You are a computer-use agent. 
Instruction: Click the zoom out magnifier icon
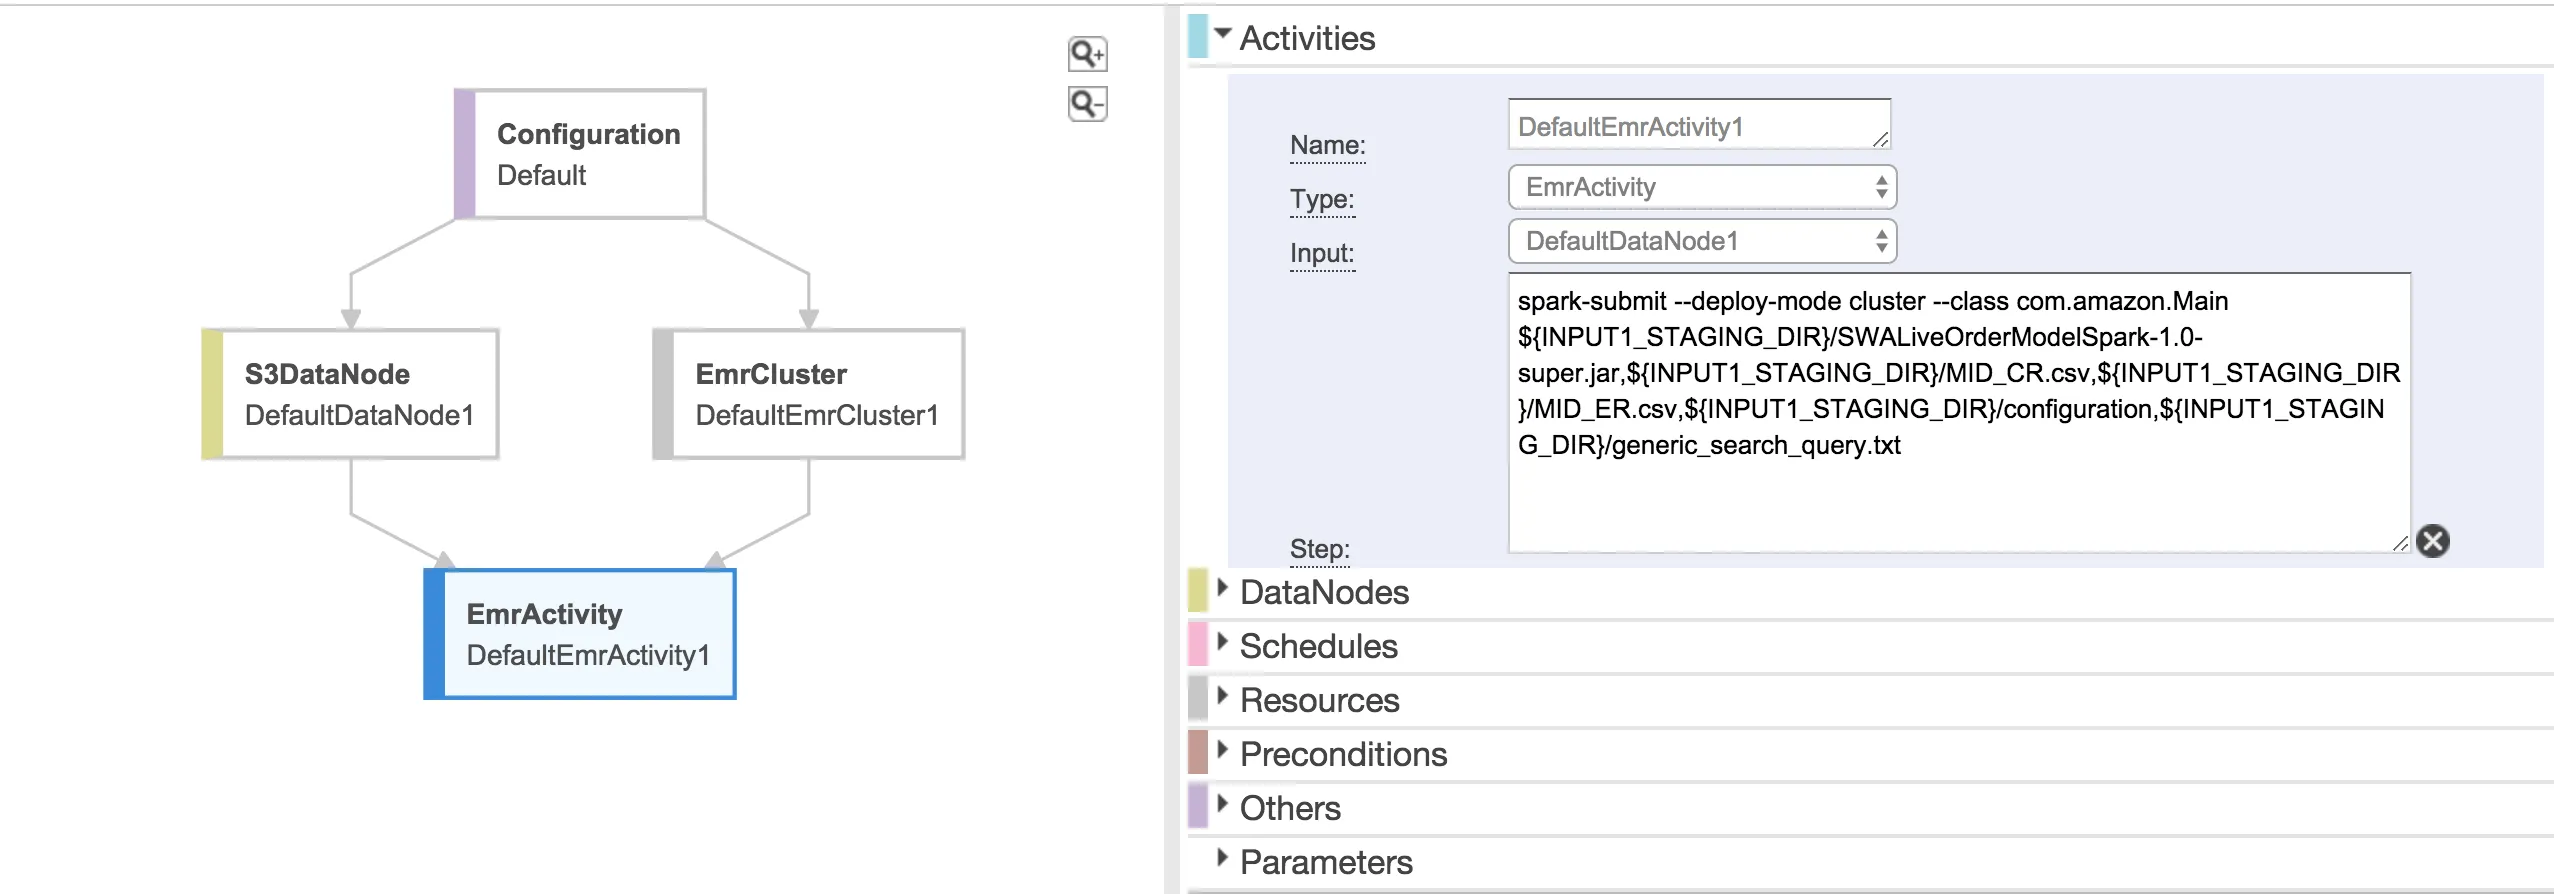point(1087,104)
